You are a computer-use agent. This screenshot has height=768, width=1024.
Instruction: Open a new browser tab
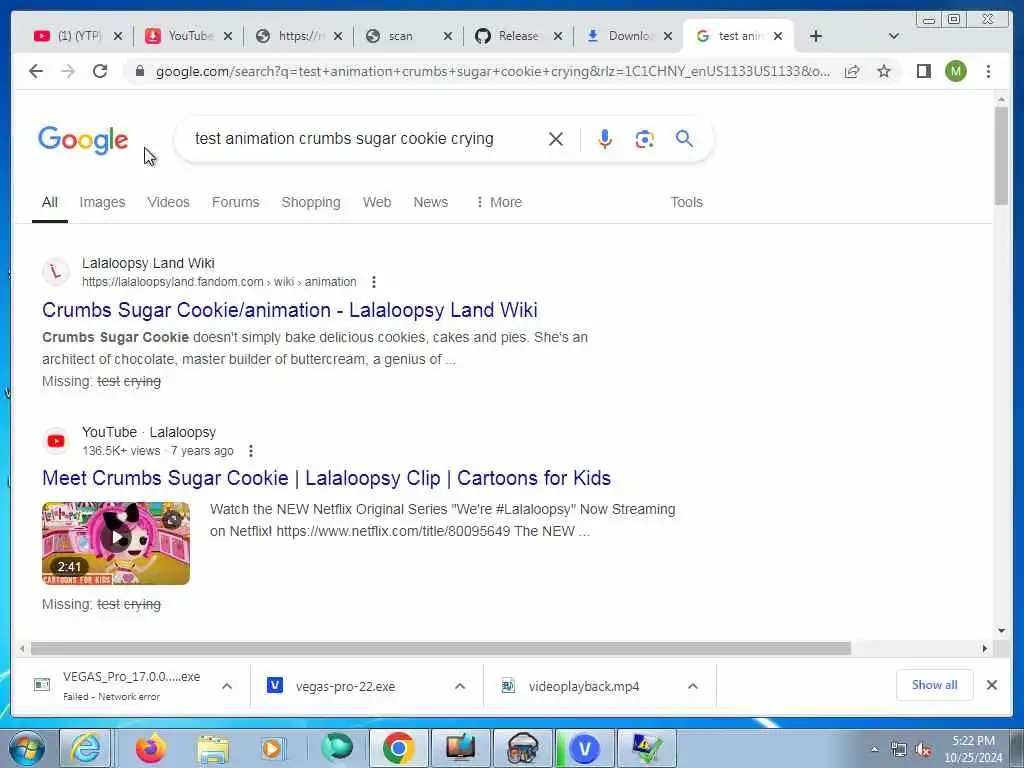(x=816, y=36)
